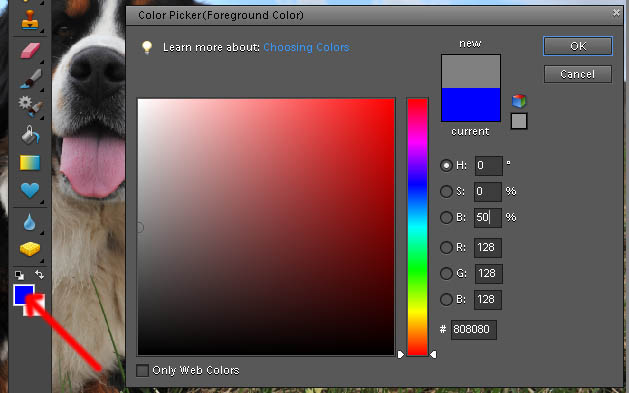Select the Gradient tool
Image resolution: width=629 pixels, height=393 pixels.
click(30, 162)
